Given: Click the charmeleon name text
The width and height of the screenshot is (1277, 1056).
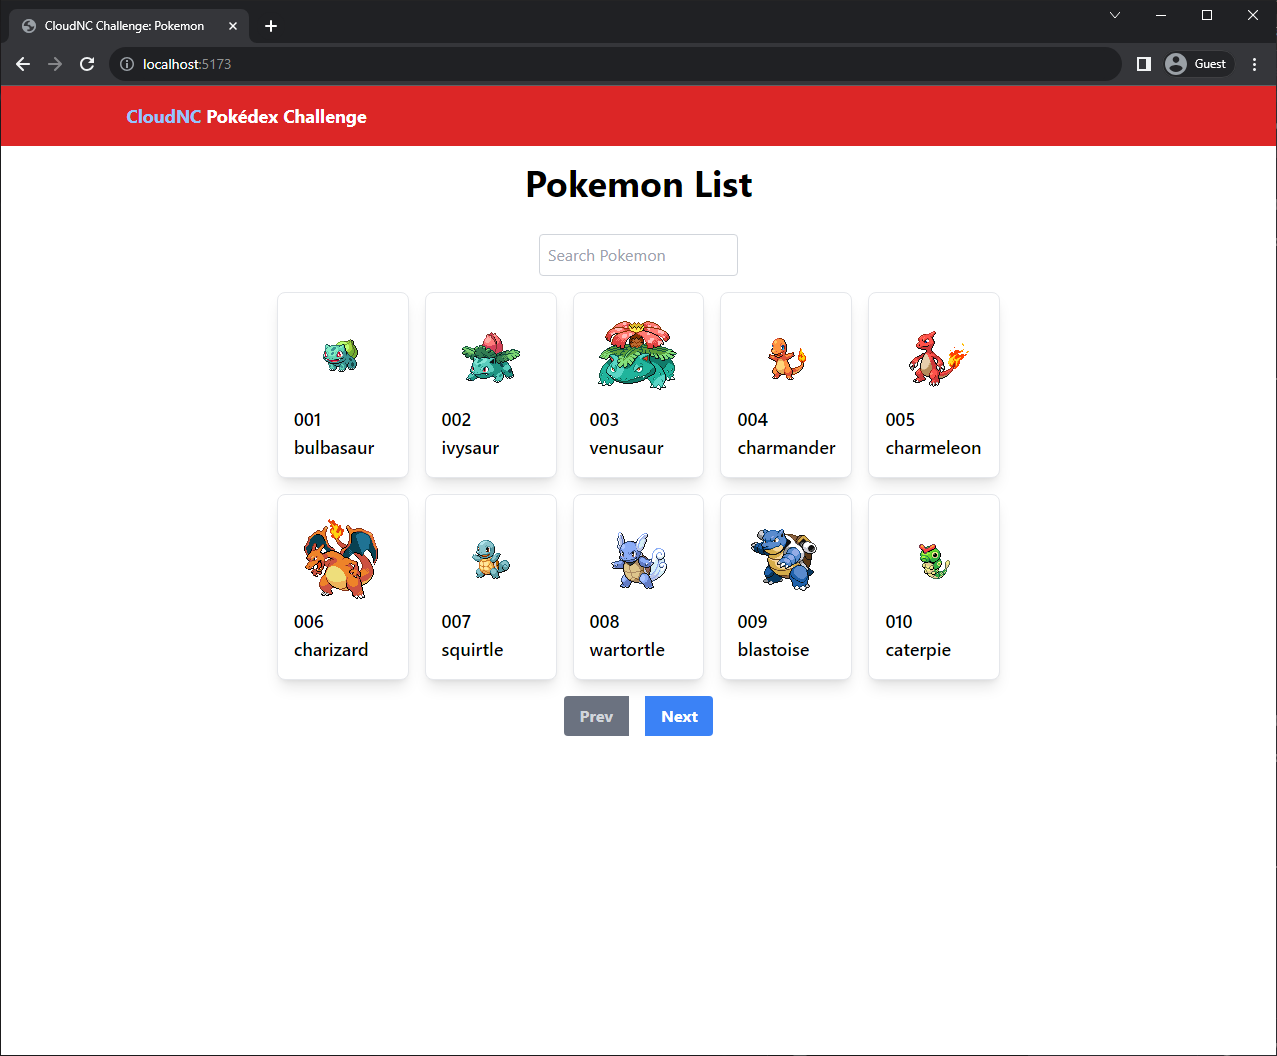Looking at the screenshot, I should tap(933, 448).
